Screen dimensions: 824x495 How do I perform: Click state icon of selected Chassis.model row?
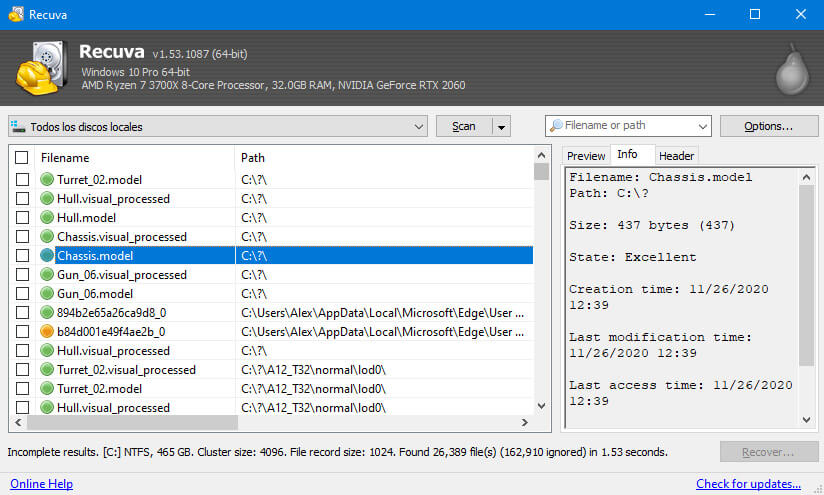[x=47, y=255]
